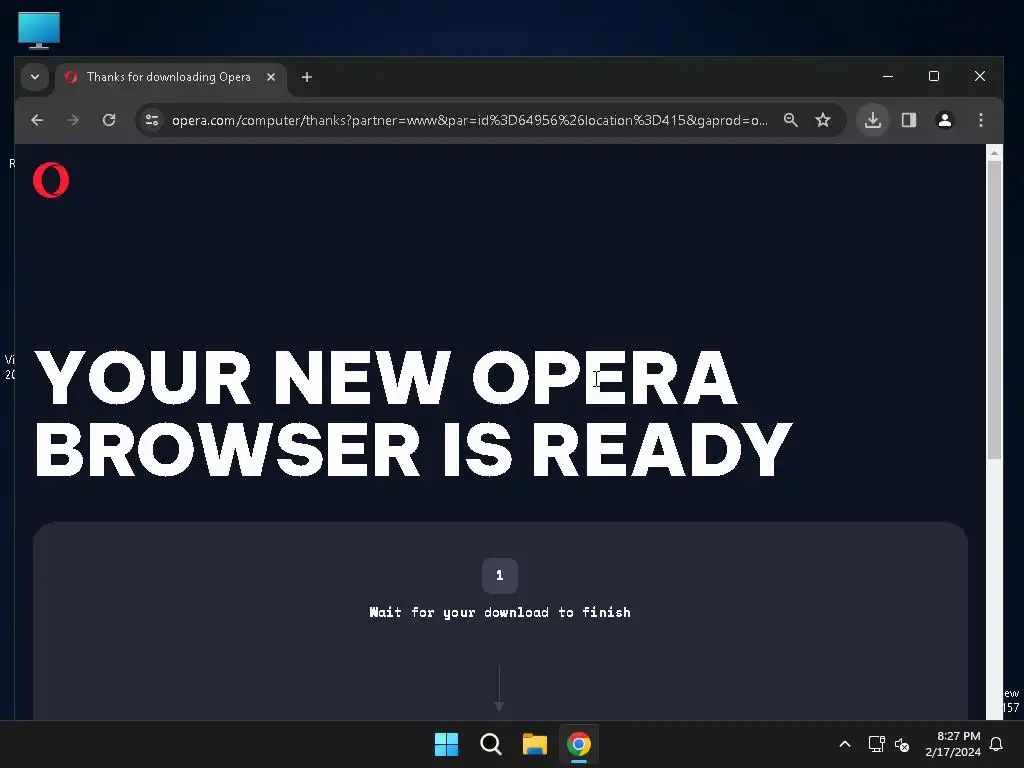Click the scrollbar up arrow
This screenshot has height=768, width=1024.
pos(994,153)
